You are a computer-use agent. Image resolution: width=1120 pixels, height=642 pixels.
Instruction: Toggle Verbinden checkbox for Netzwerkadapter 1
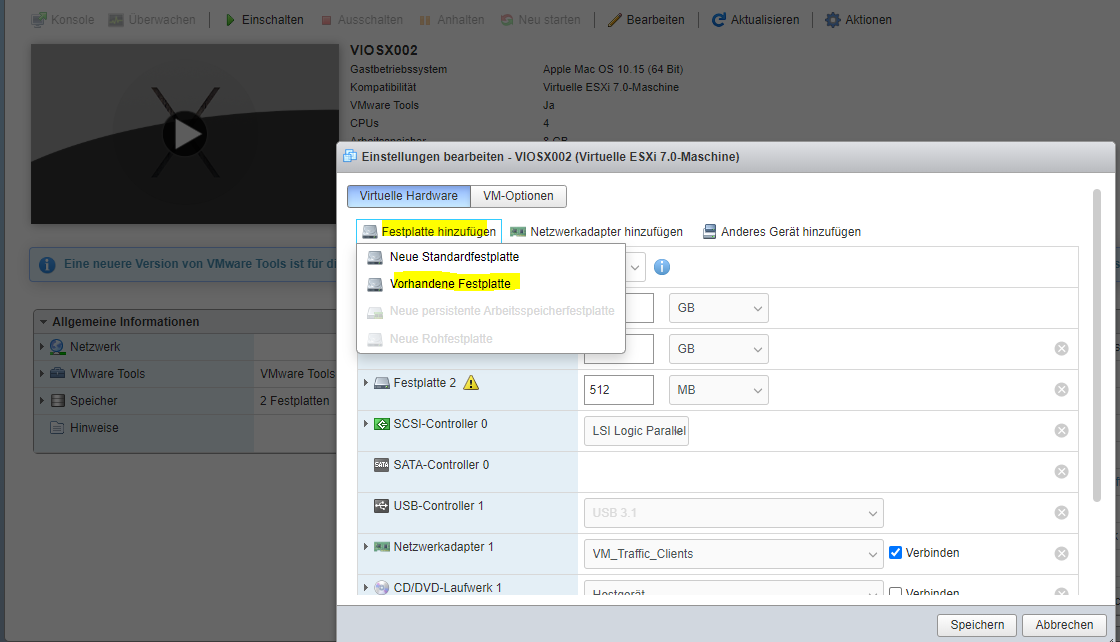pos(895,553)
